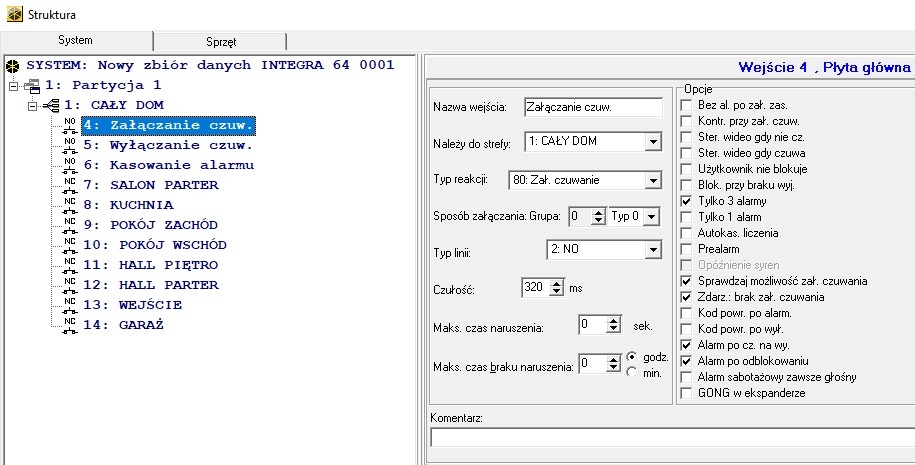Select tree row 12: HALL PARTER
The image size is (915, 465).
click(151, 285)
